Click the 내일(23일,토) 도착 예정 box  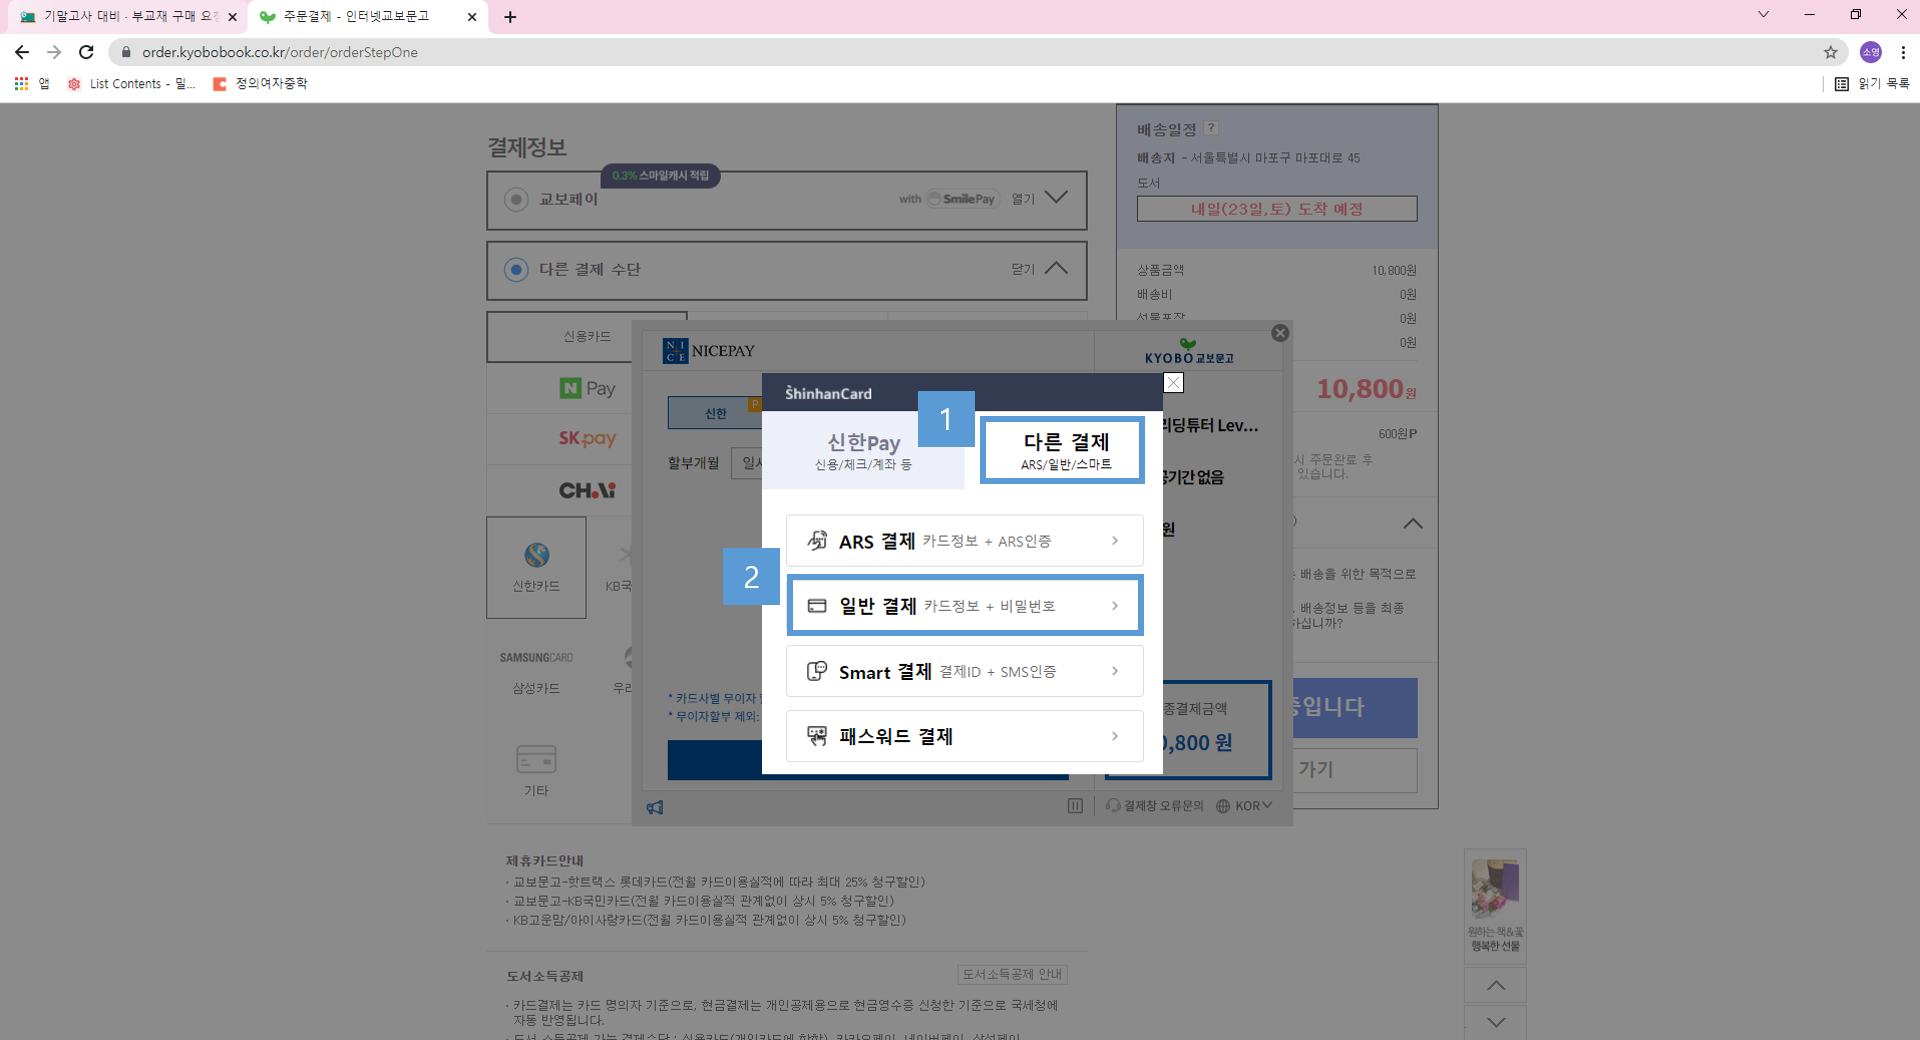[x=1276, y=208]
